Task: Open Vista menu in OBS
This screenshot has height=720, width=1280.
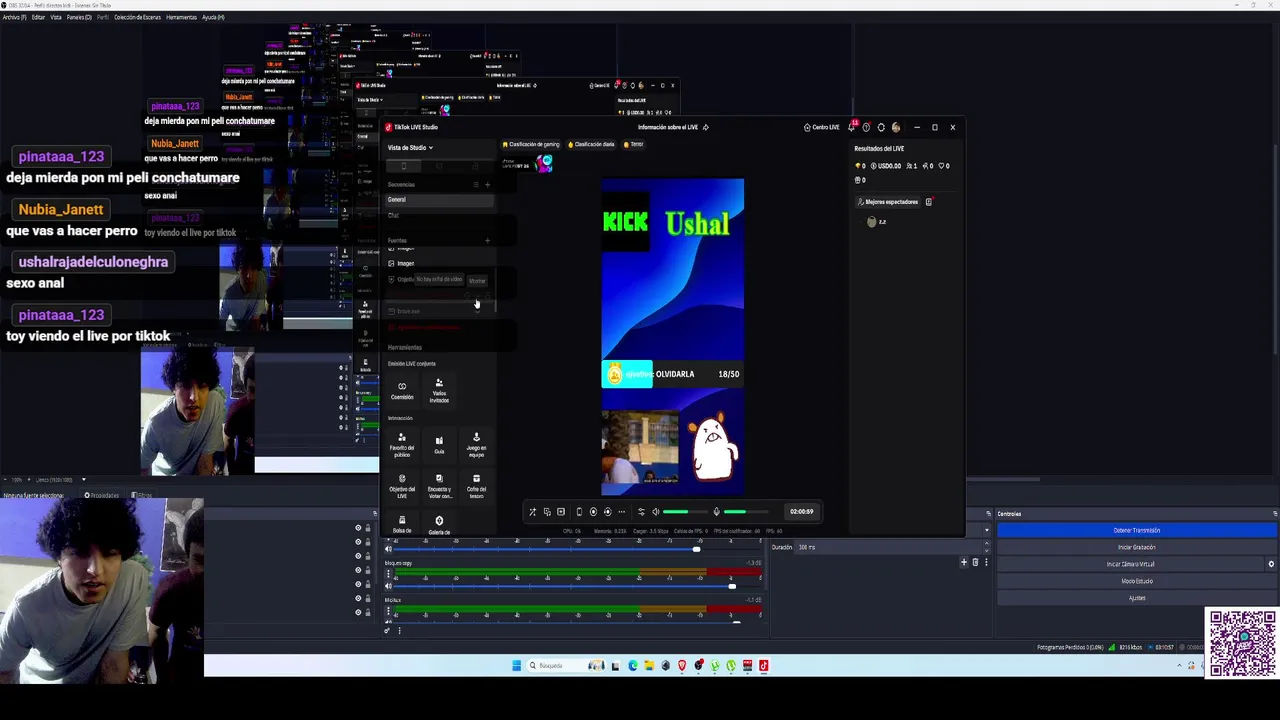Action: coord(56,17)
